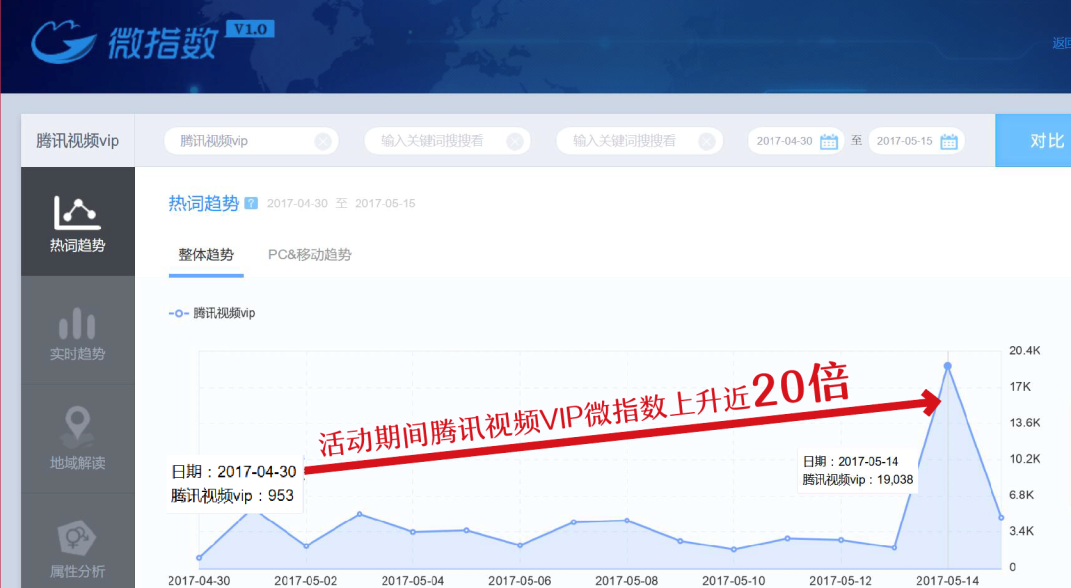This screenshot has height=588, width=1071.
Task: Open the 热词趋势 sidebar icon
Action: tap(77, 213)
